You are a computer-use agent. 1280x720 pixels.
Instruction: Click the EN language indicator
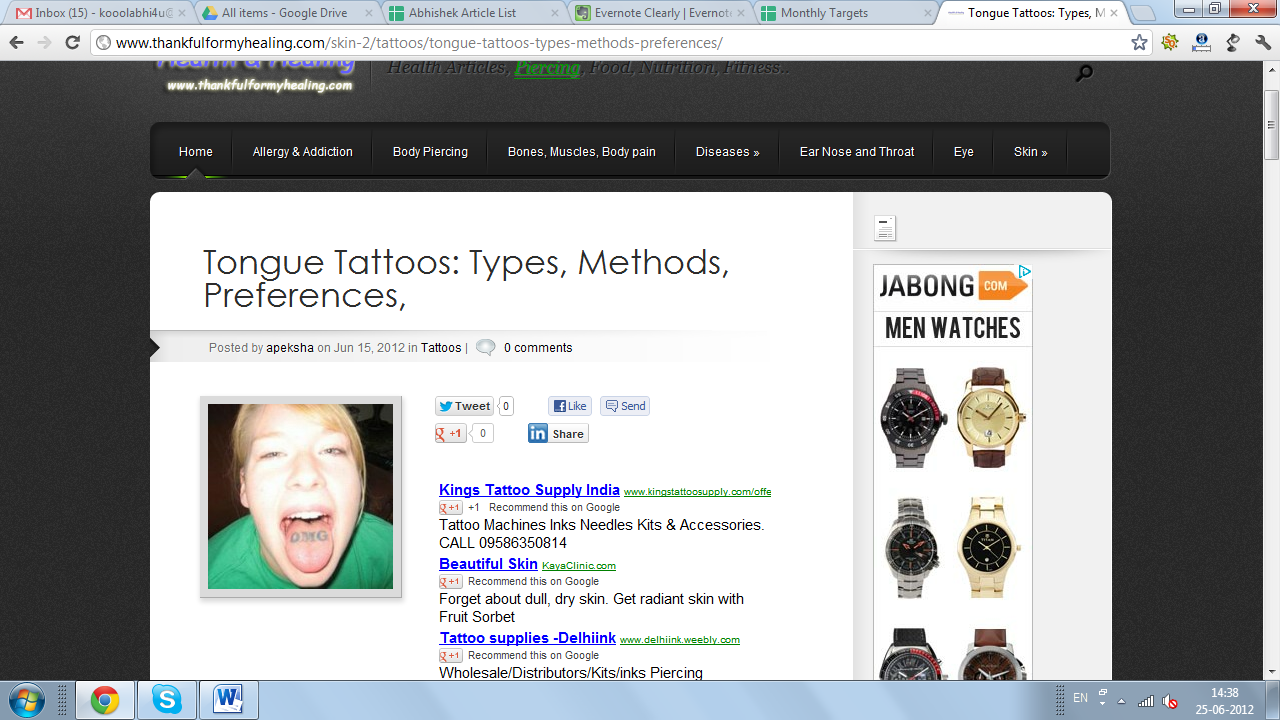coord(1080,698)
